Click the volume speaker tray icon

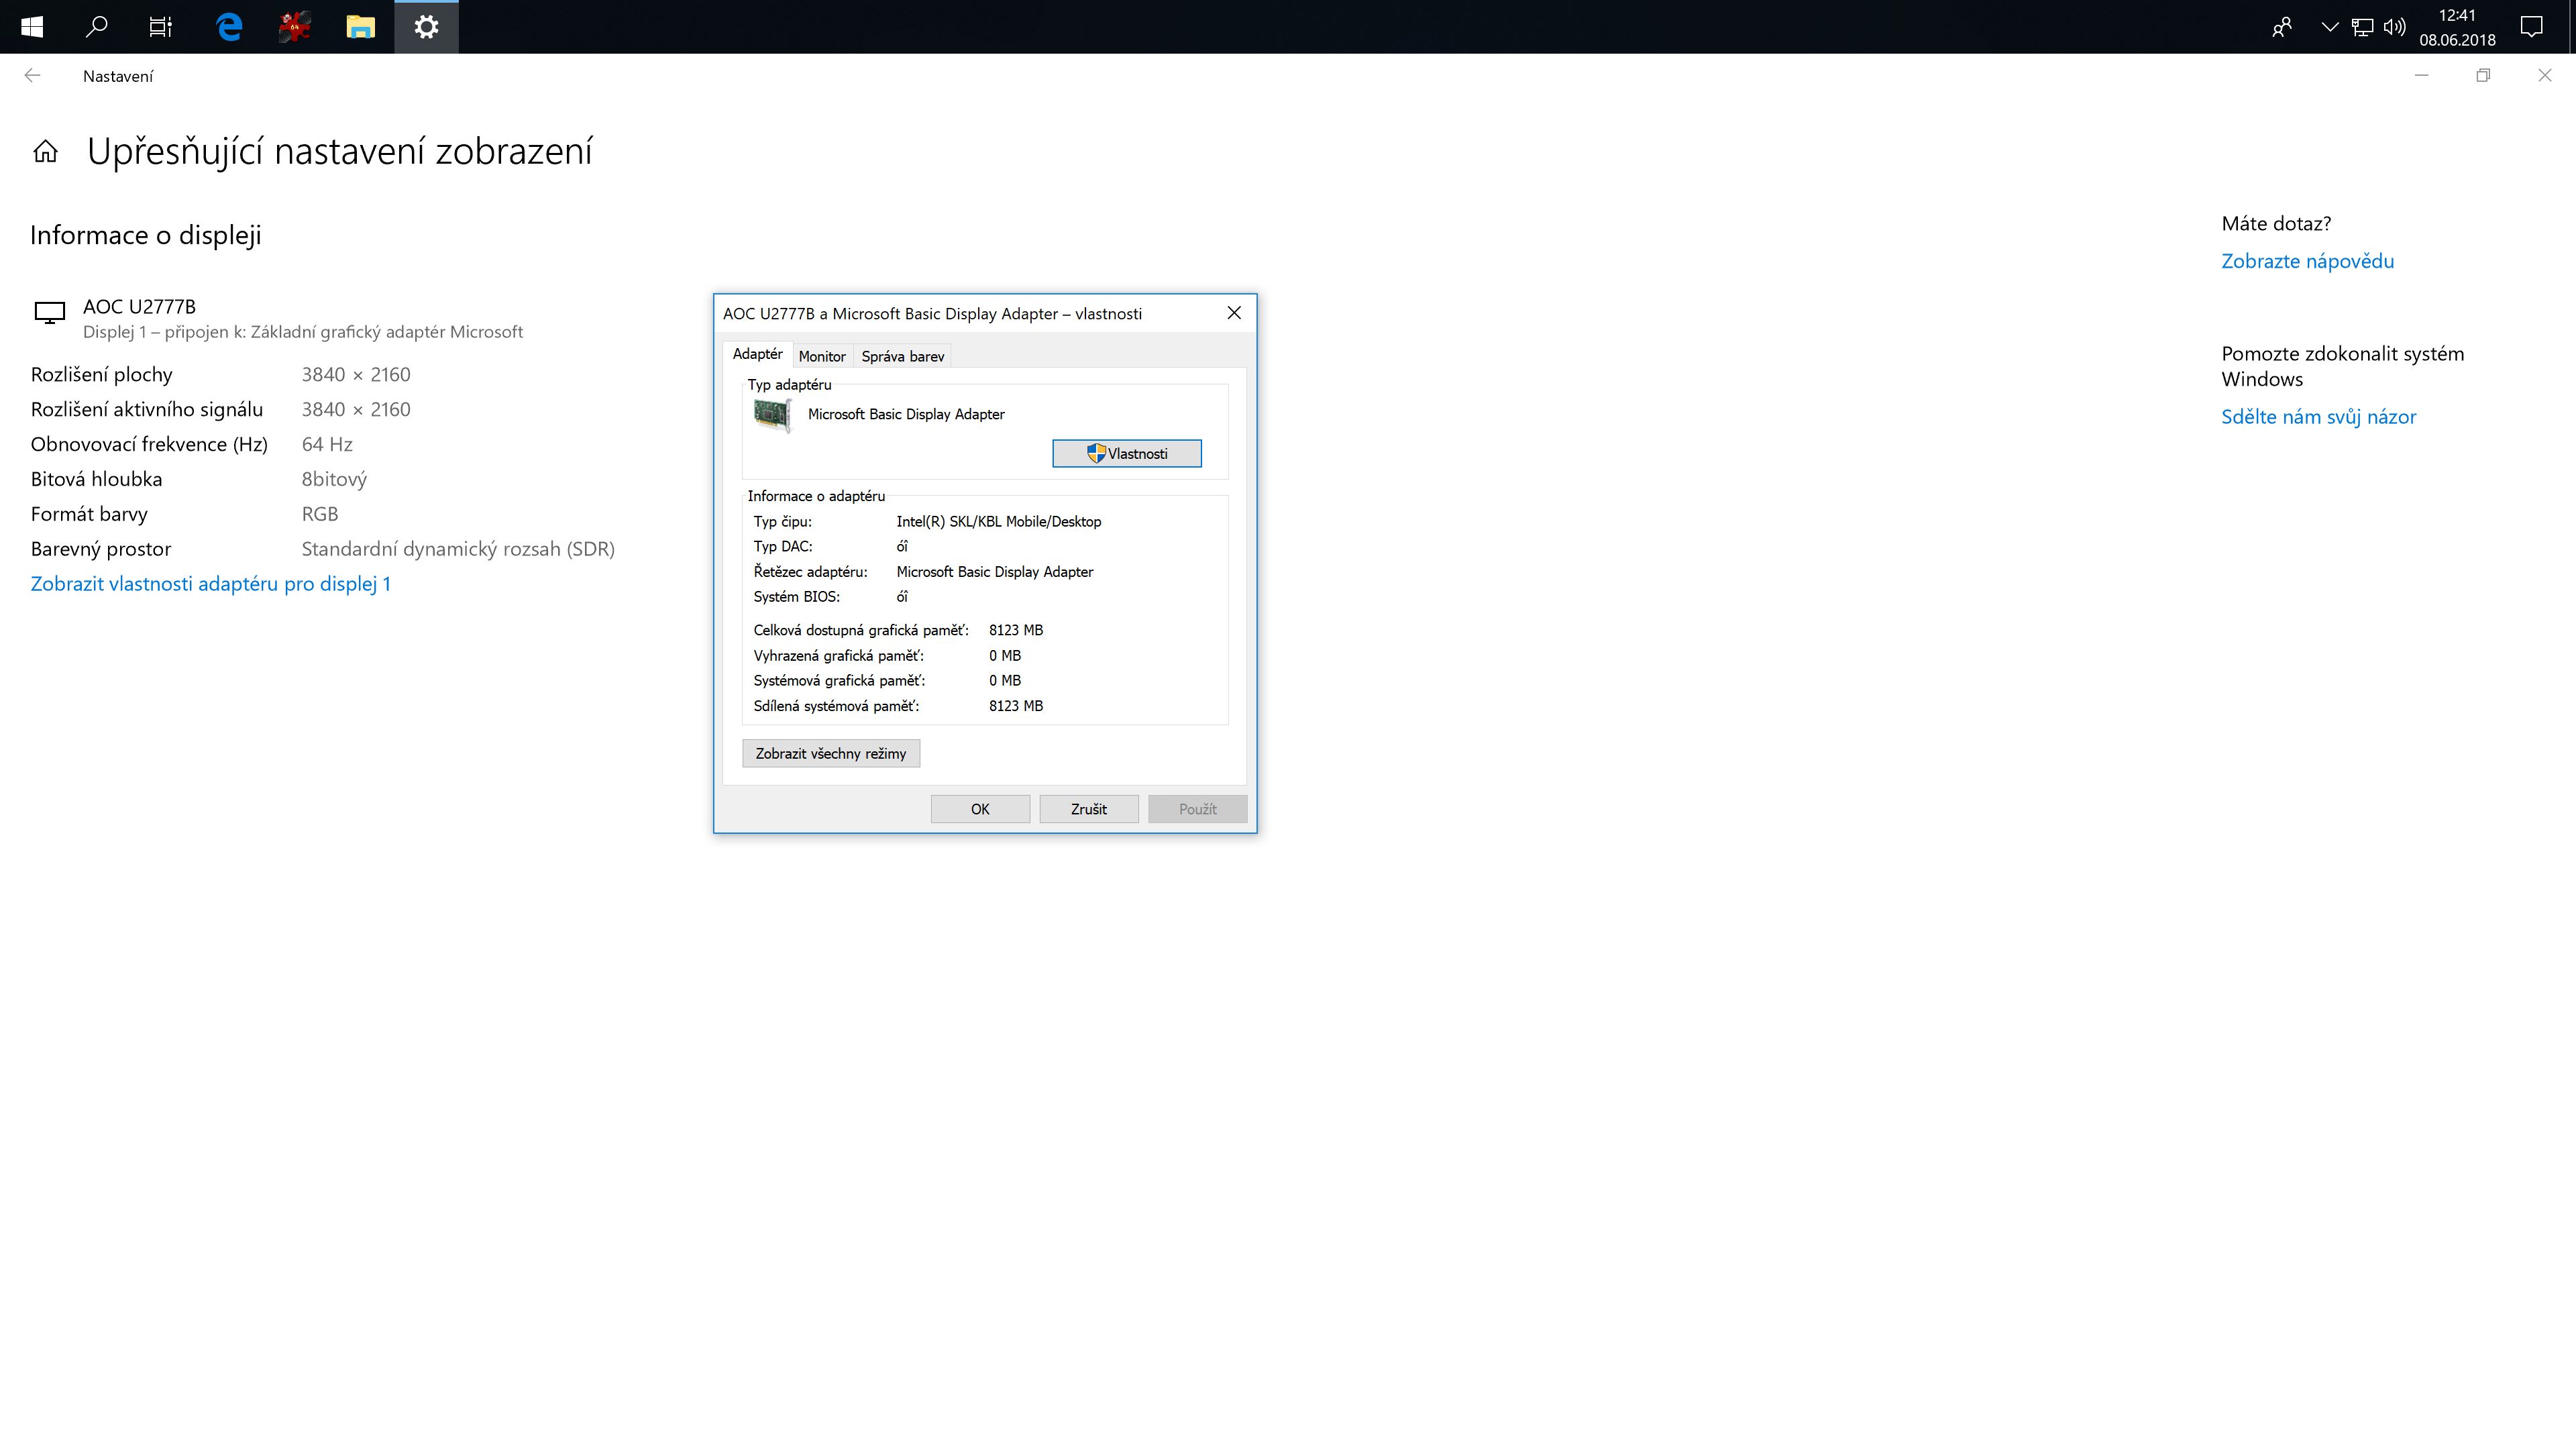[2394, 27]
